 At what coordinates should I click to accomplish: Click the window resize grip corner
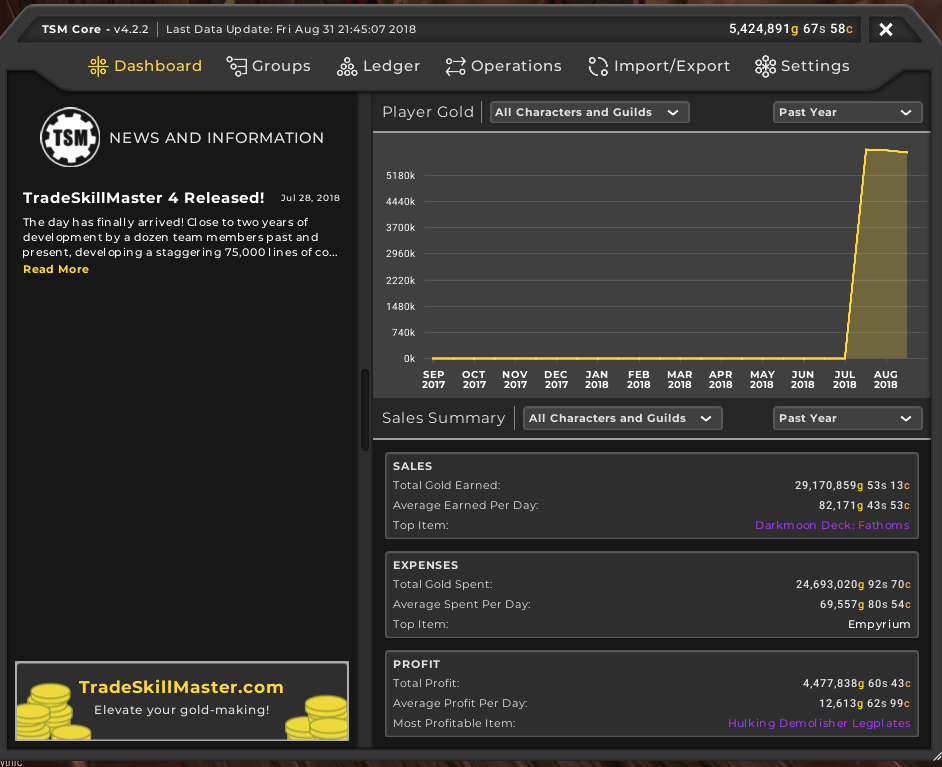click(937, 756)
